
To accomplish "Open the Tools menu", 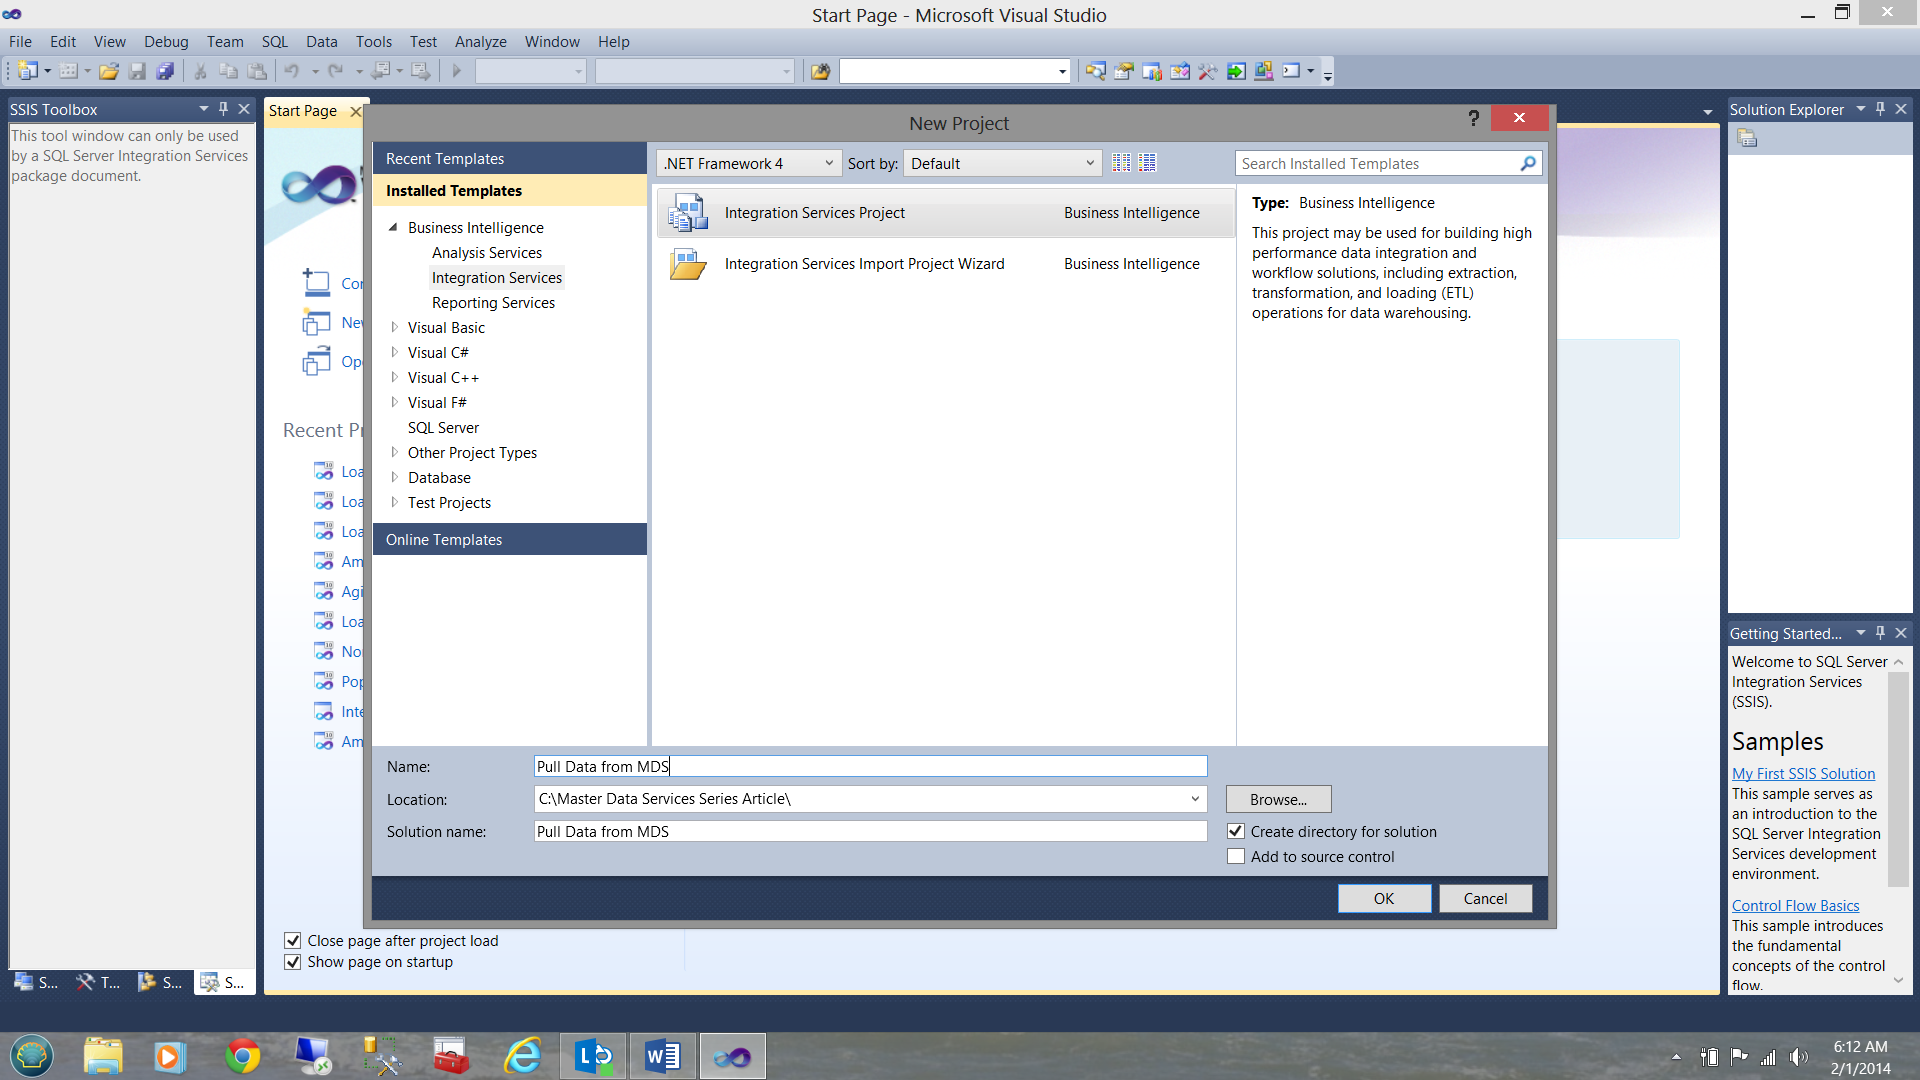I will click(373, 42).
